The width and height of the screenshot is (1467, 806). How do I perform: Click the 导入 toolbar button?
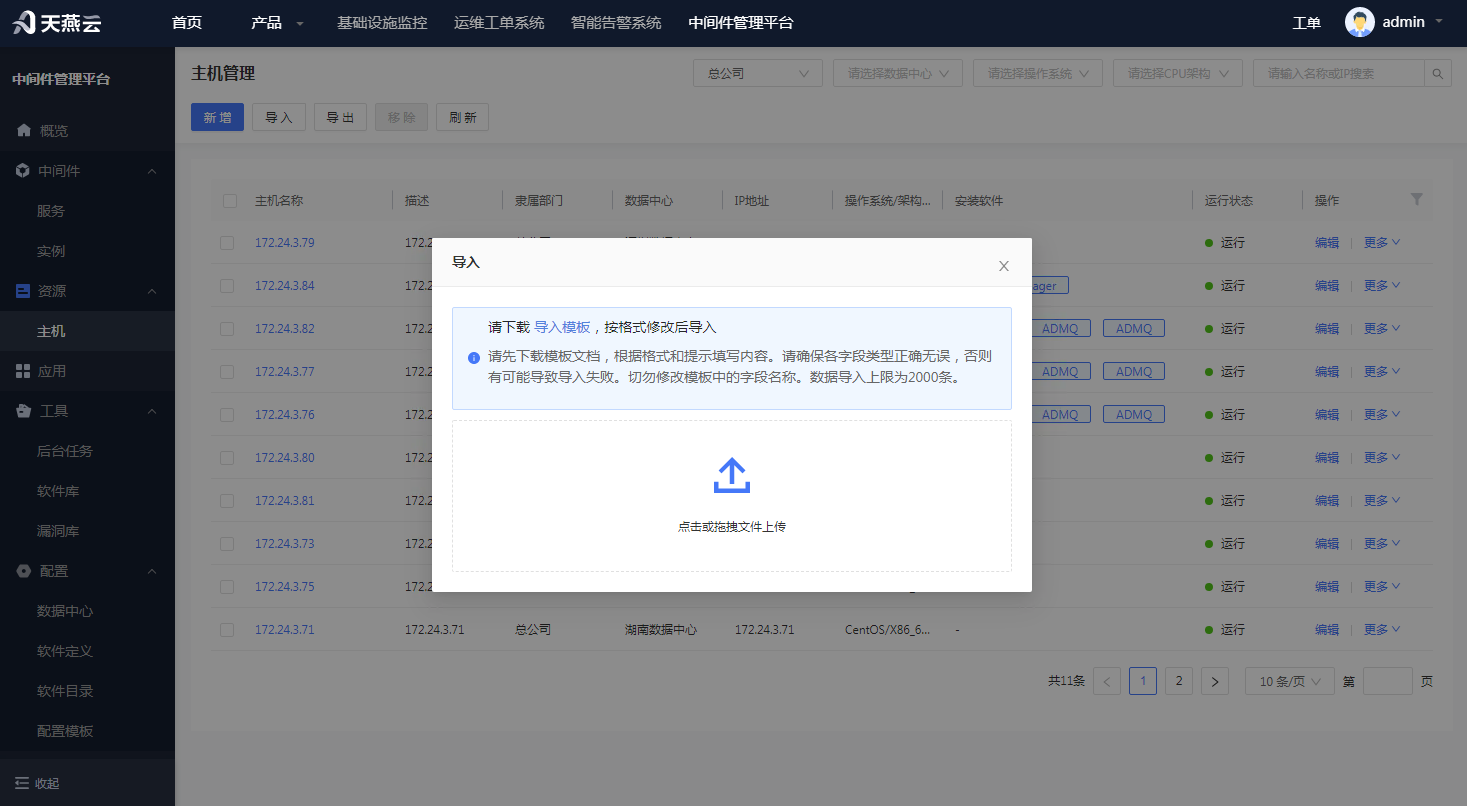click(x=279, y=117)
